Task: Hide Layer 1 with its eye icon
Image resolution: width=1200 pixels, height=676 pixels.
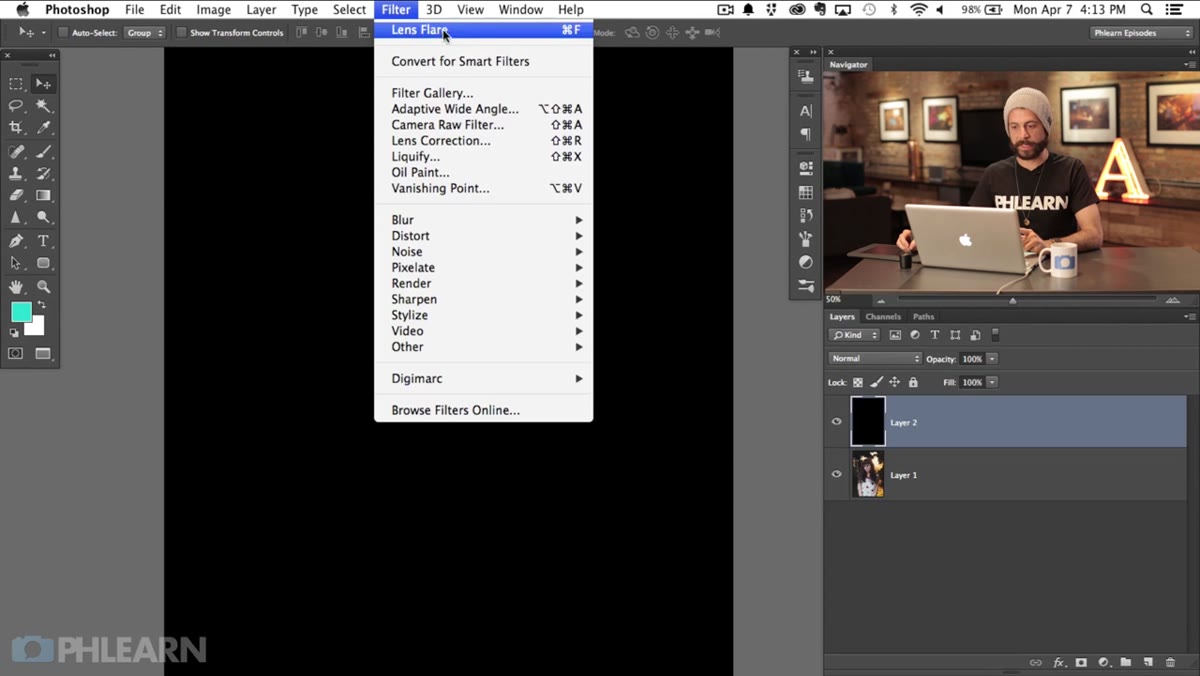Action: coord(837,474)
